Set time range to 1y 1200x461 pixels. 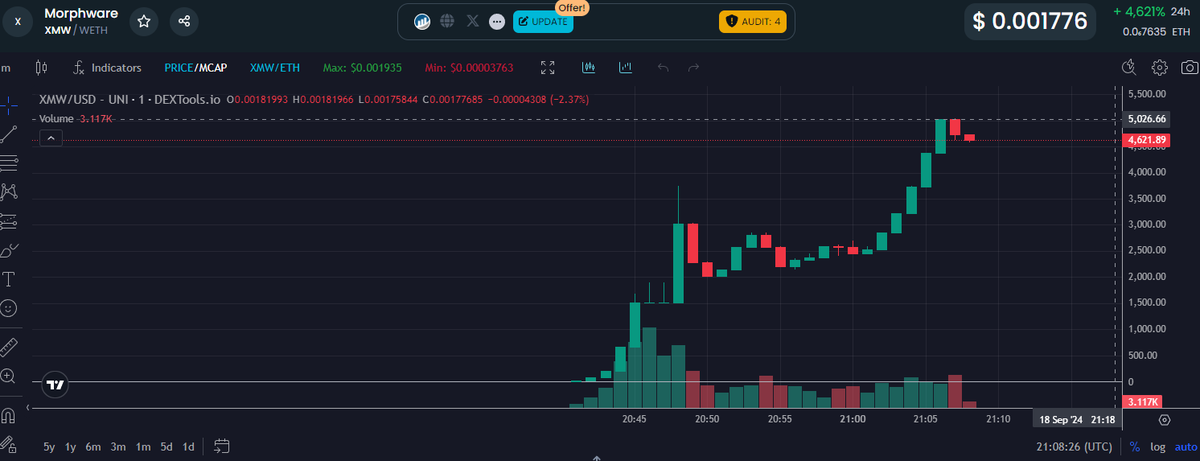click(x=71, y=446)
